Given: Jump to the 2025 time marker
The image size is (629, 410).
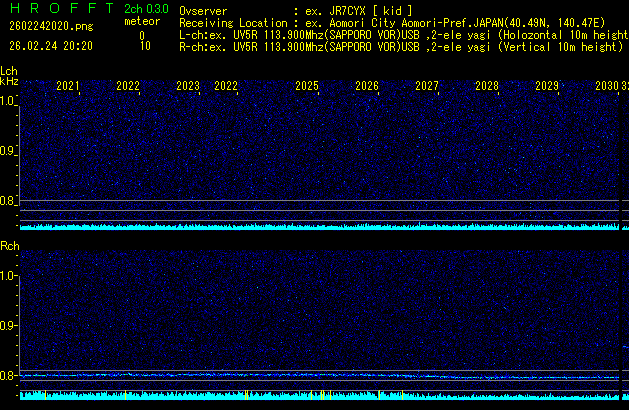Looking at the screenshot, I should pyautogui.click(x=307, y=87).
